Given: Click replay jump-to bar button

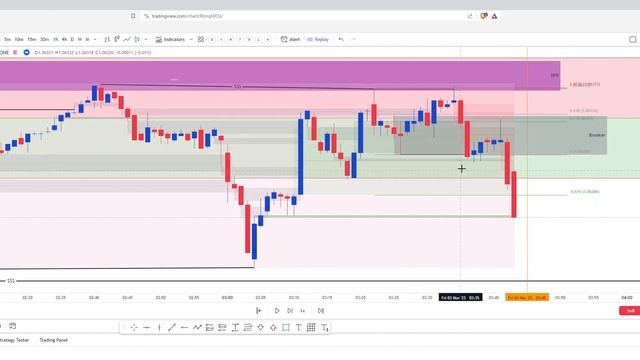Looking at the screenshot, I should tap(259, 311).
